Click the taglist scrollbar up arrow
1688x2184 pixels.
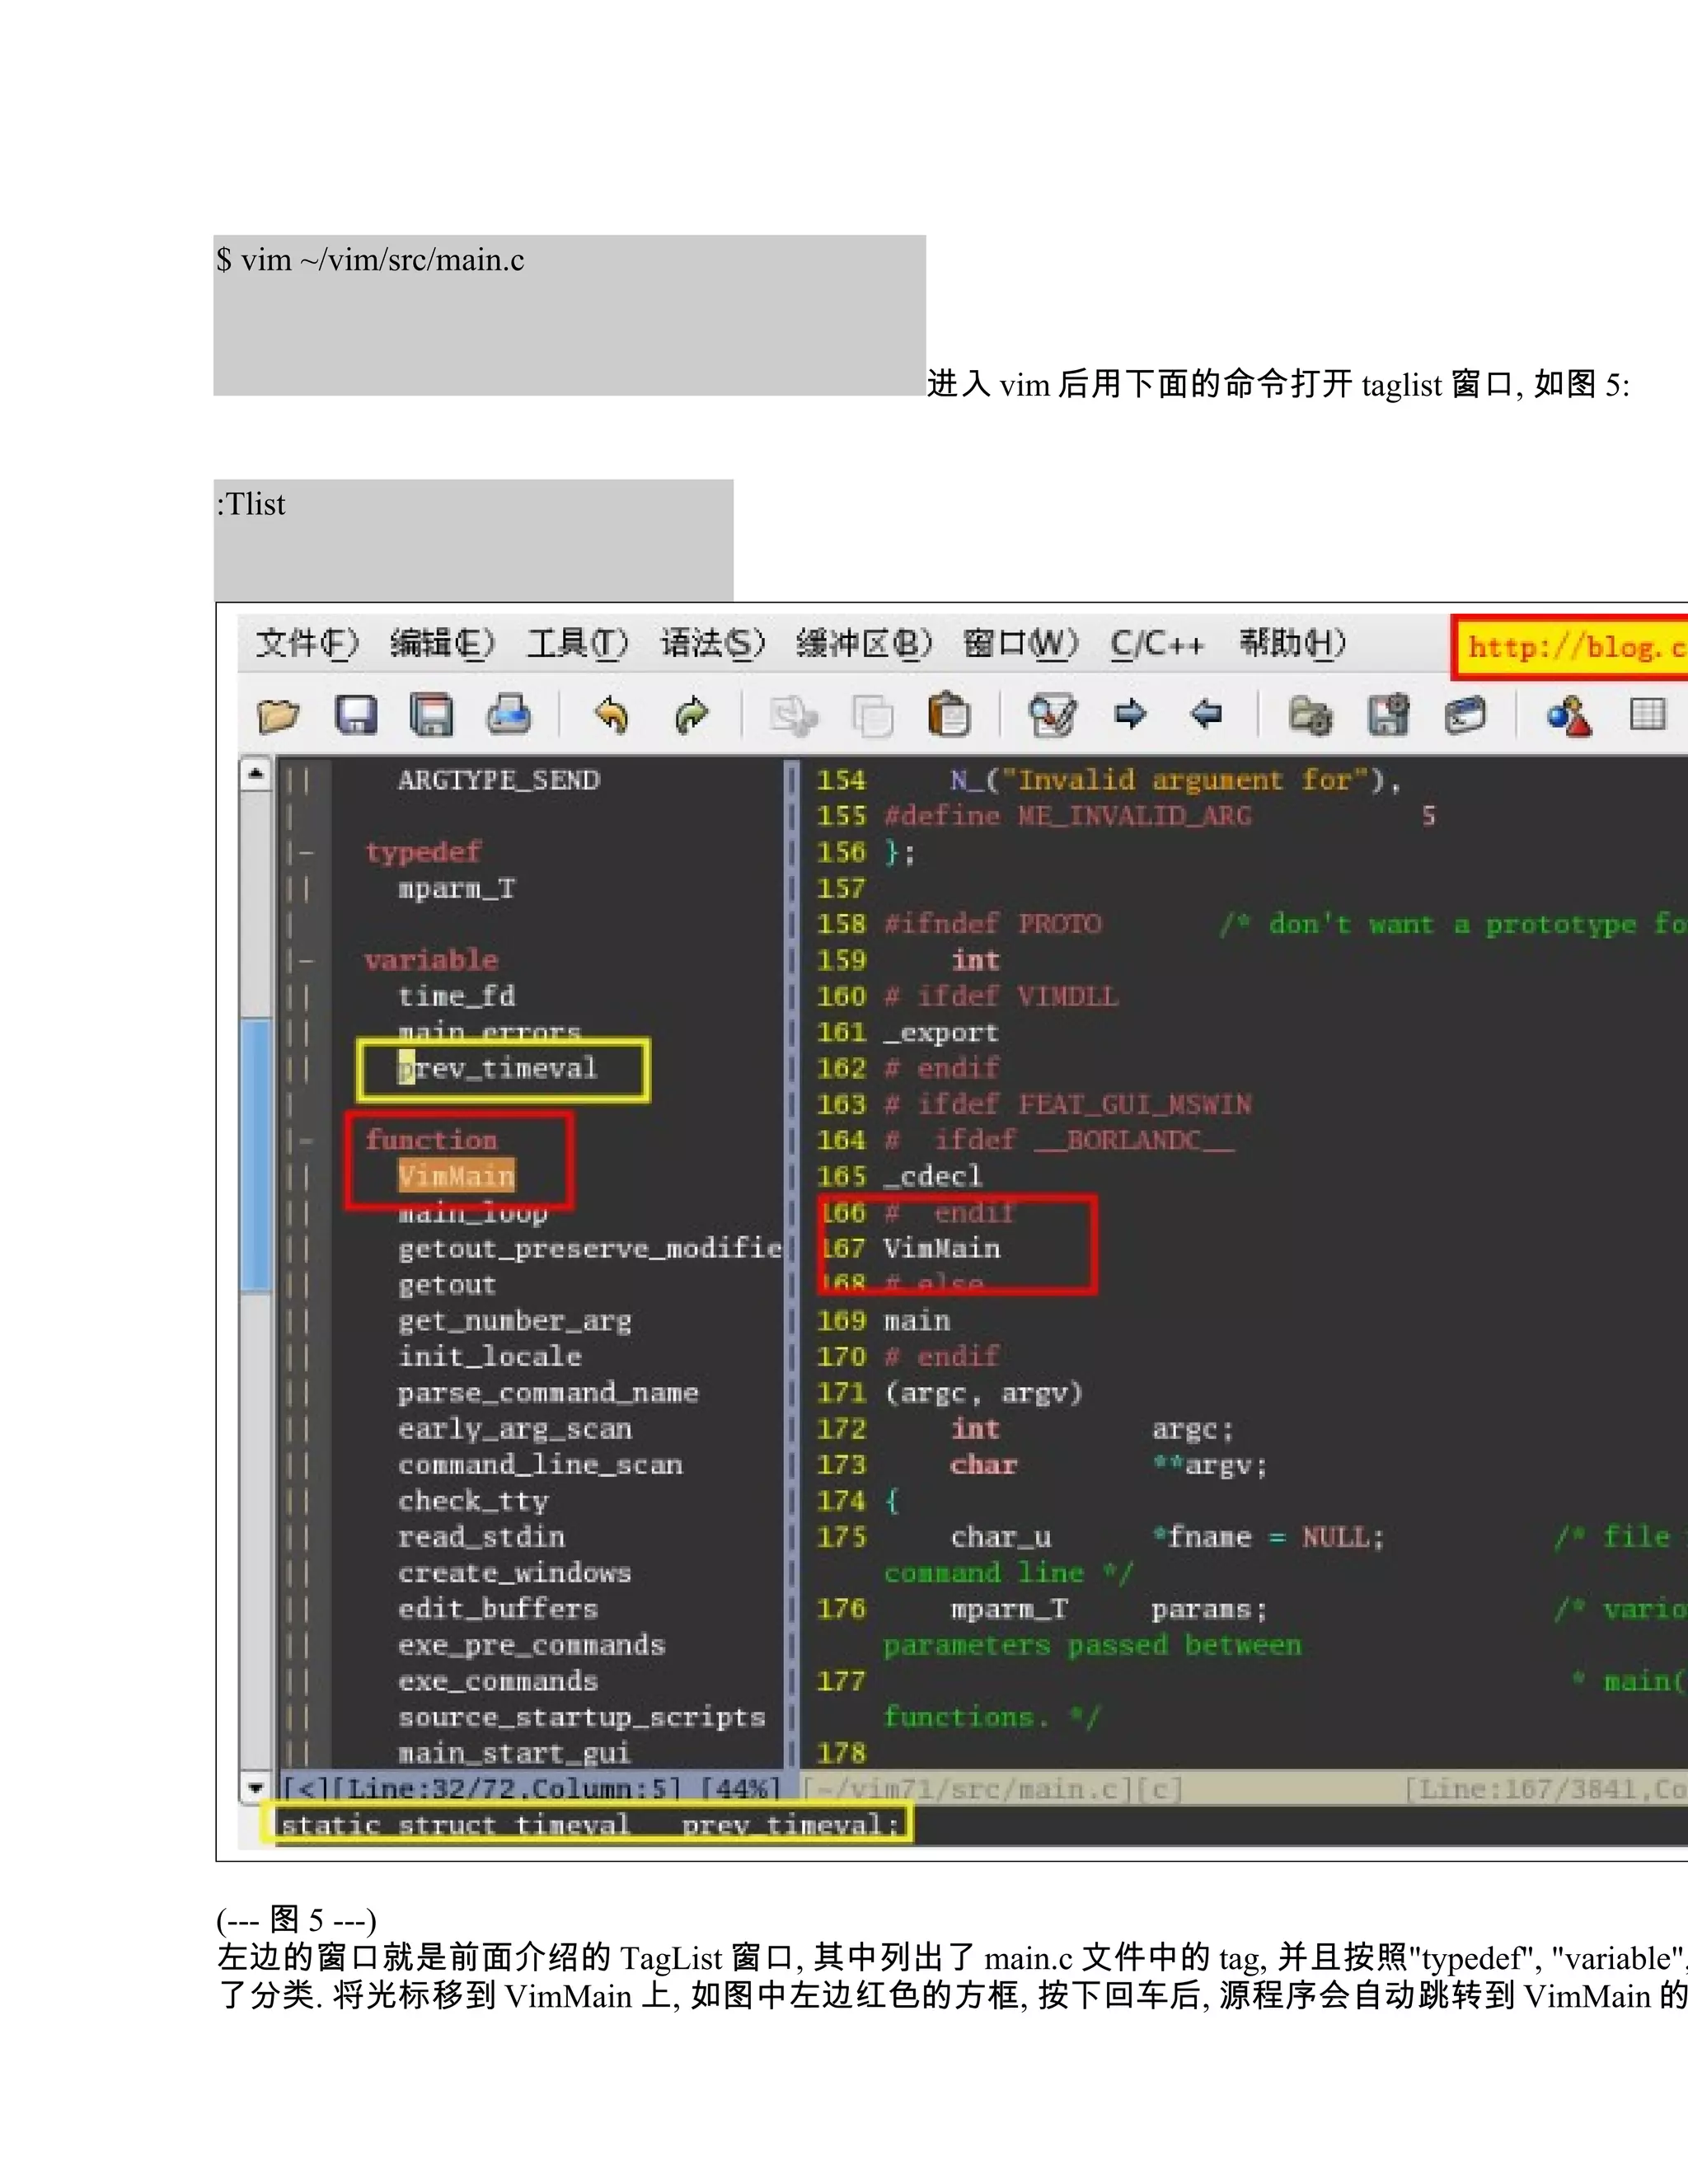(x=256, y=775)
